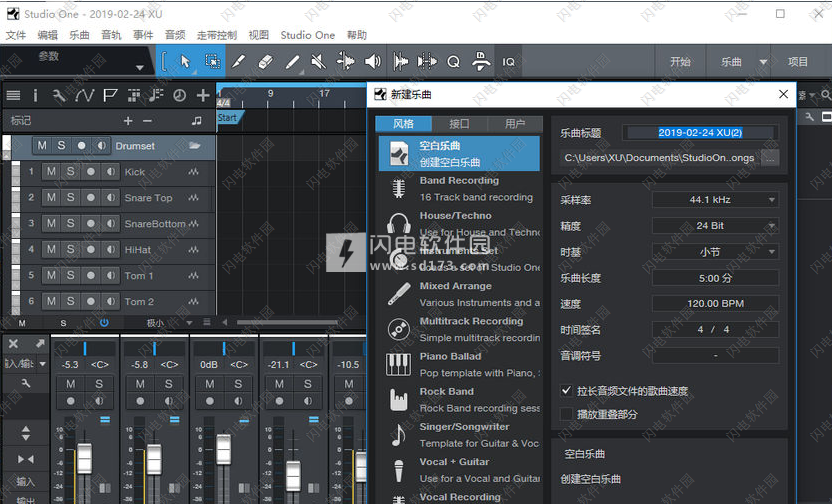This screenshot has width=832, height=504.
Task: Open the Drumset folder icon
Action: (x=195, y=145)
